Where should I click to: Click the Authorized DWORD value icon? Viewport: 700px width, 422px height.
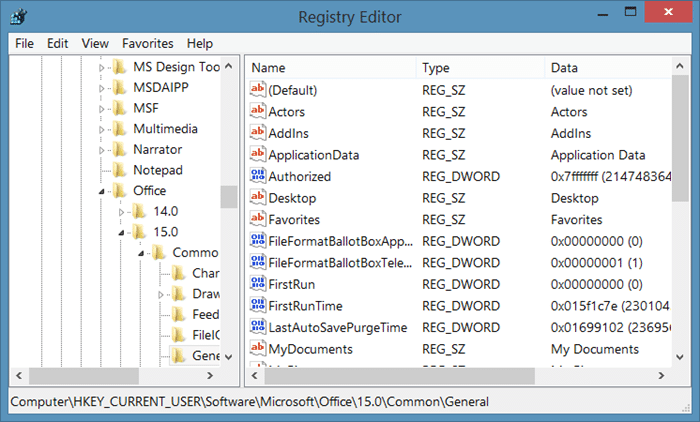[x=256, y=176]
